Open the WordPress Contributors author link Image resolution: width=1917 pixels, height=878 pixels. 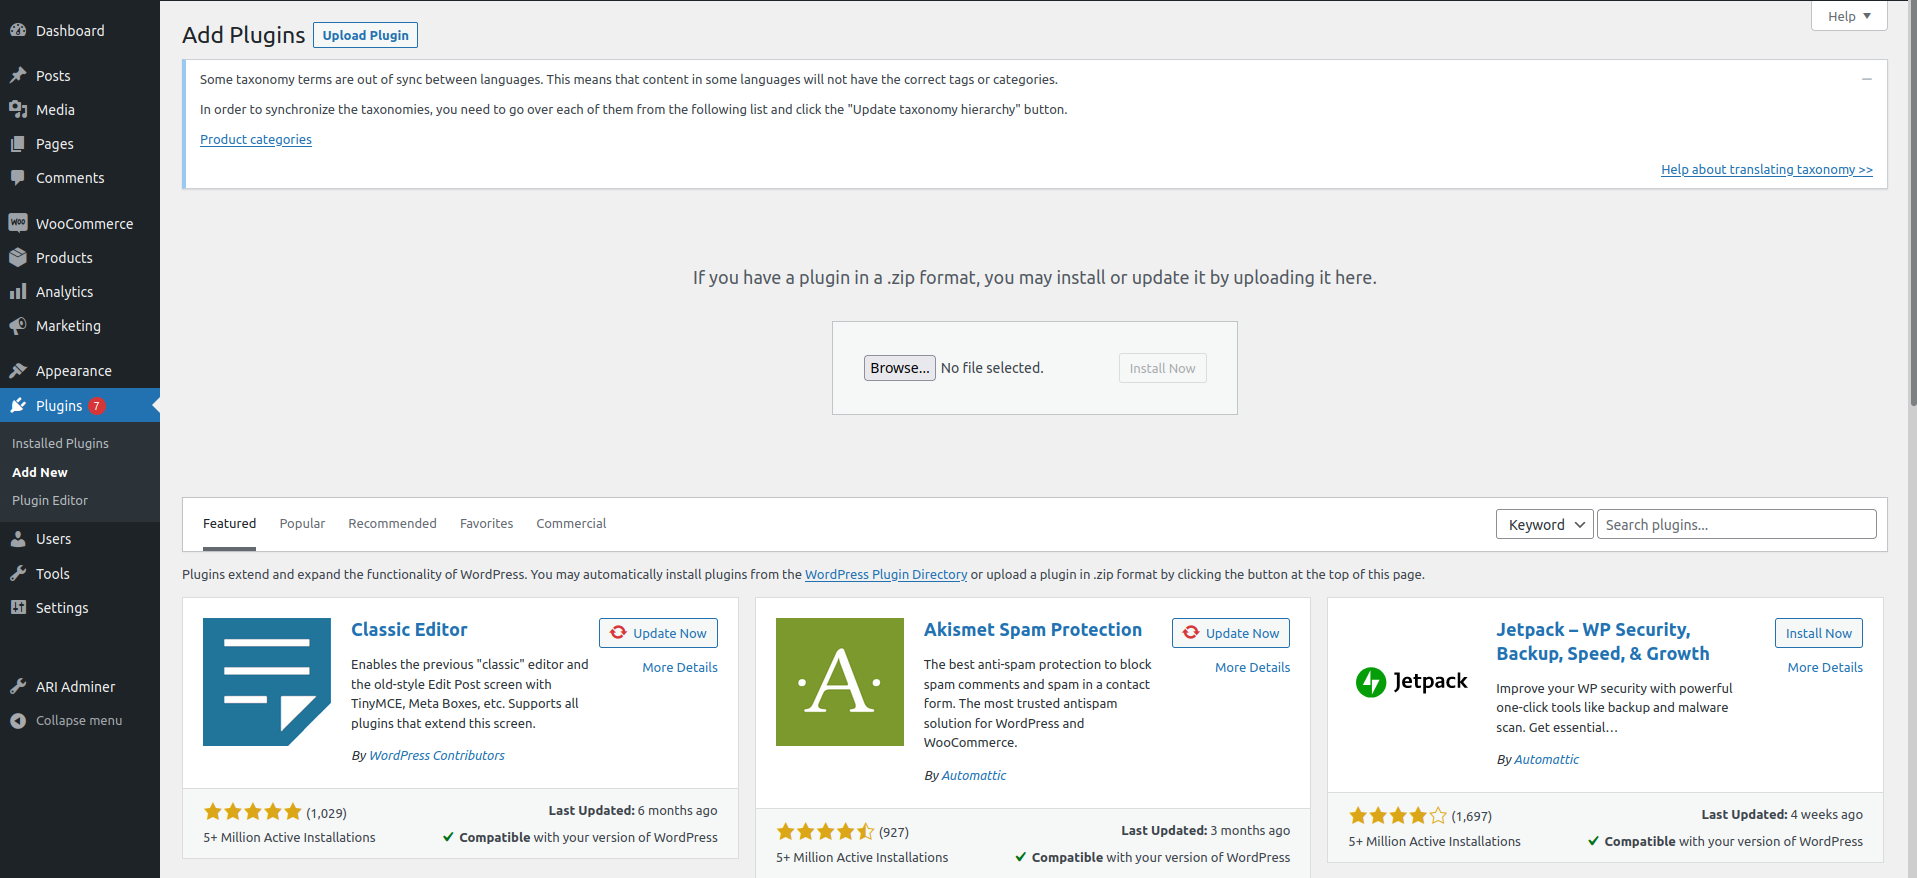point(437,756)
